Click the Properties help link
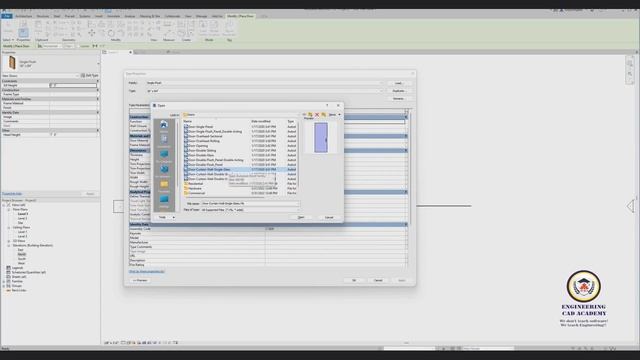Image resolution: width=640 pixels, height=360 pixels. point(12,194)
